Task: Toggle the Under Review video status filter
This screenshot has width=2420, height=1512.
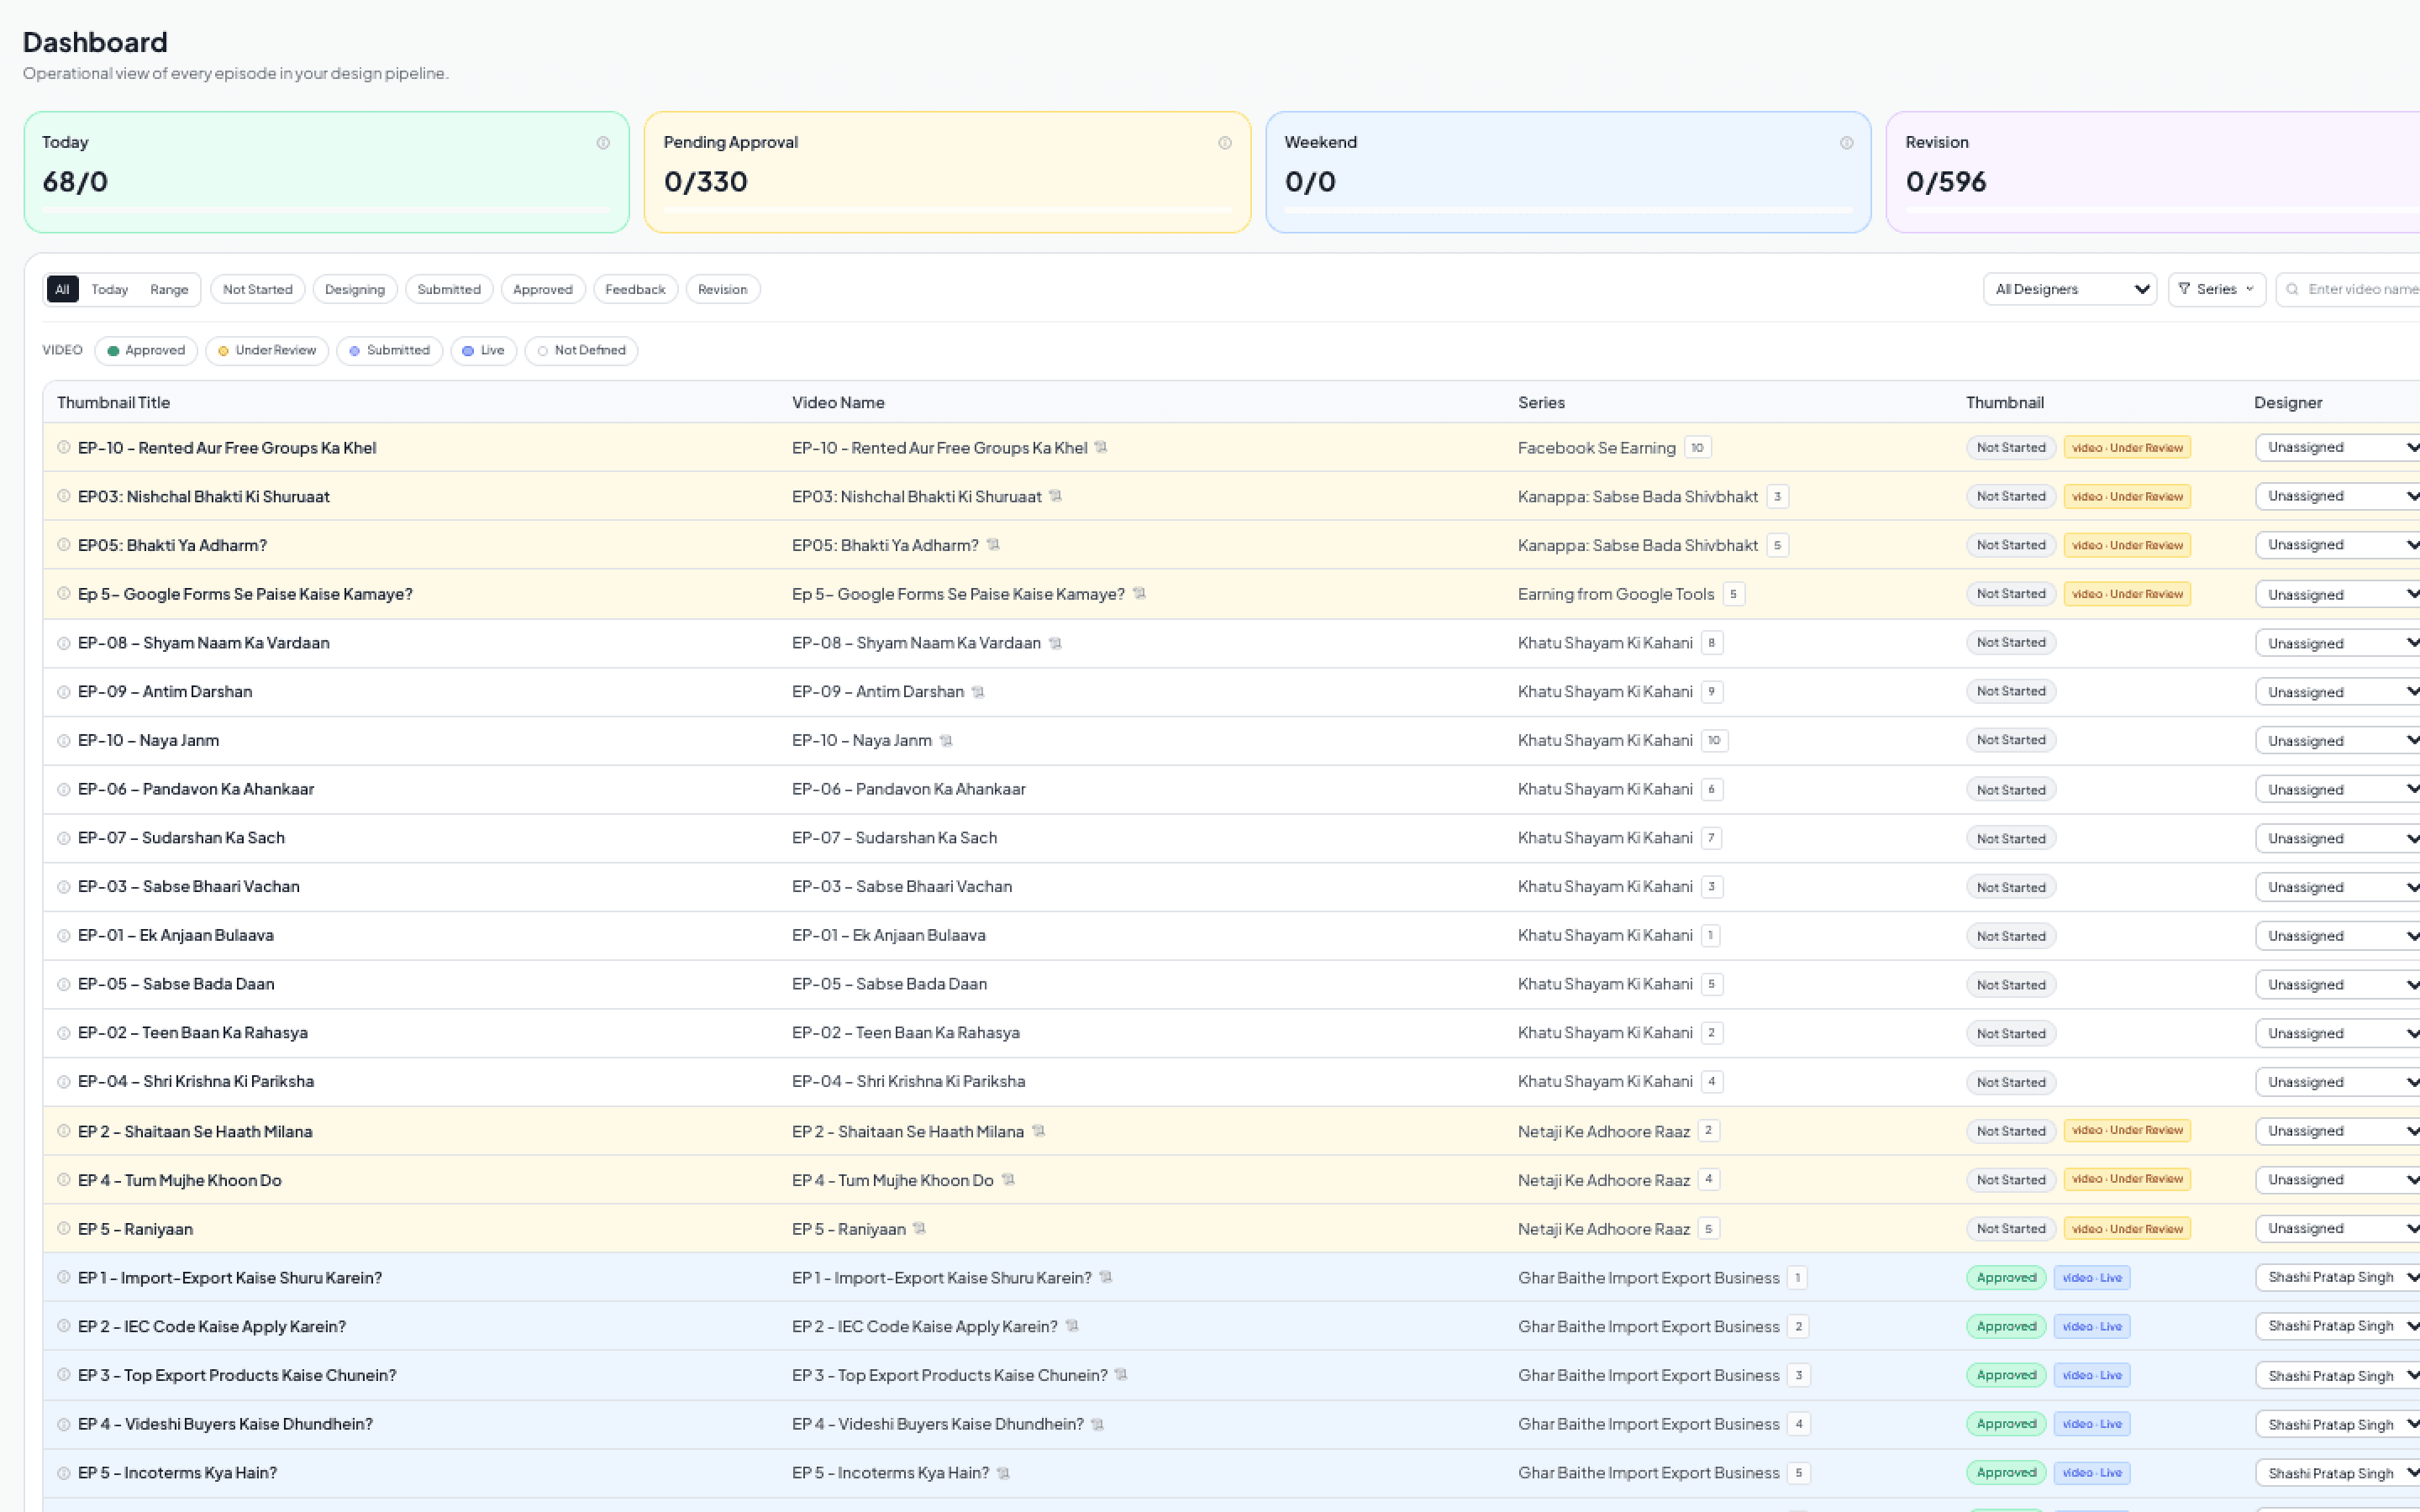Action: pos(267,351)
